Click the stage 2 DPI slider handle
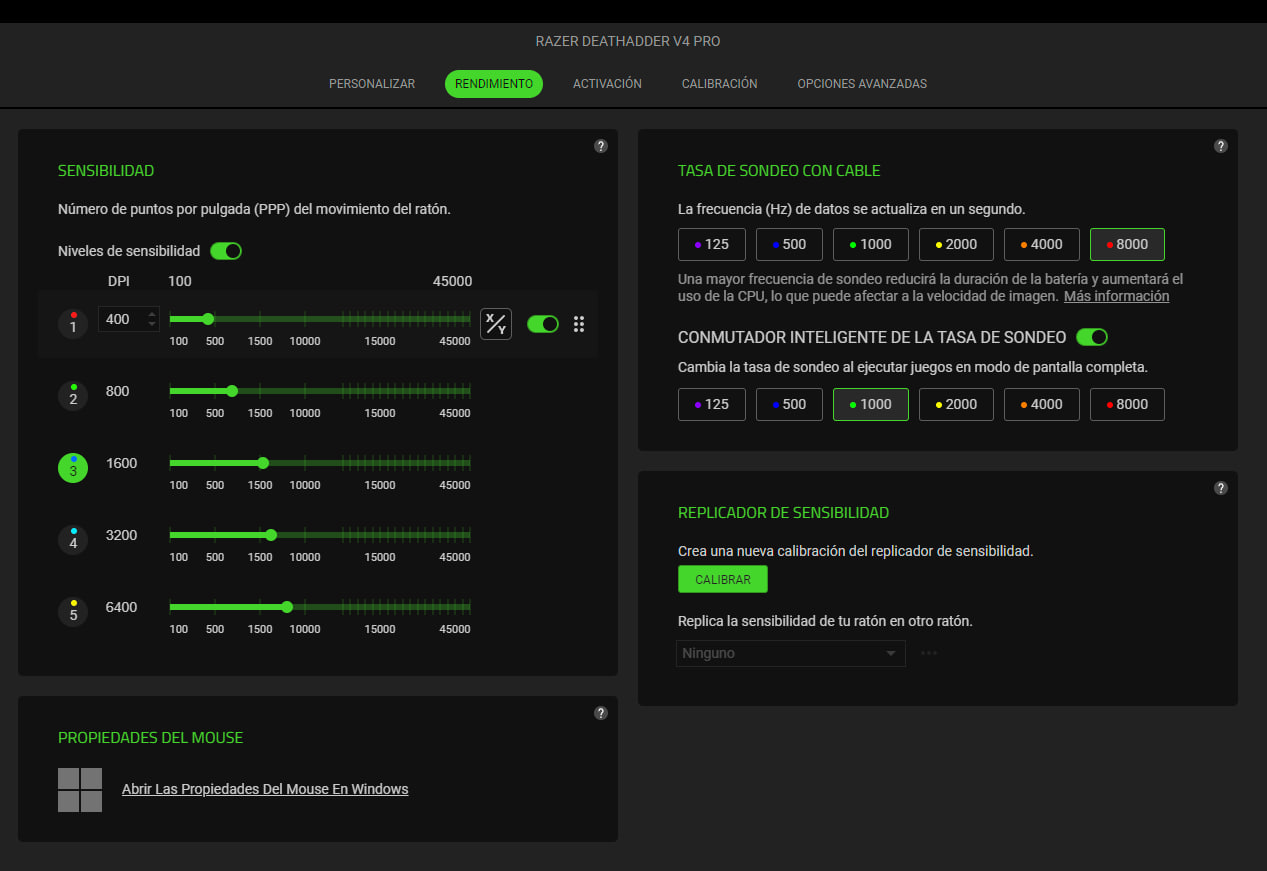 click(232, 391)
